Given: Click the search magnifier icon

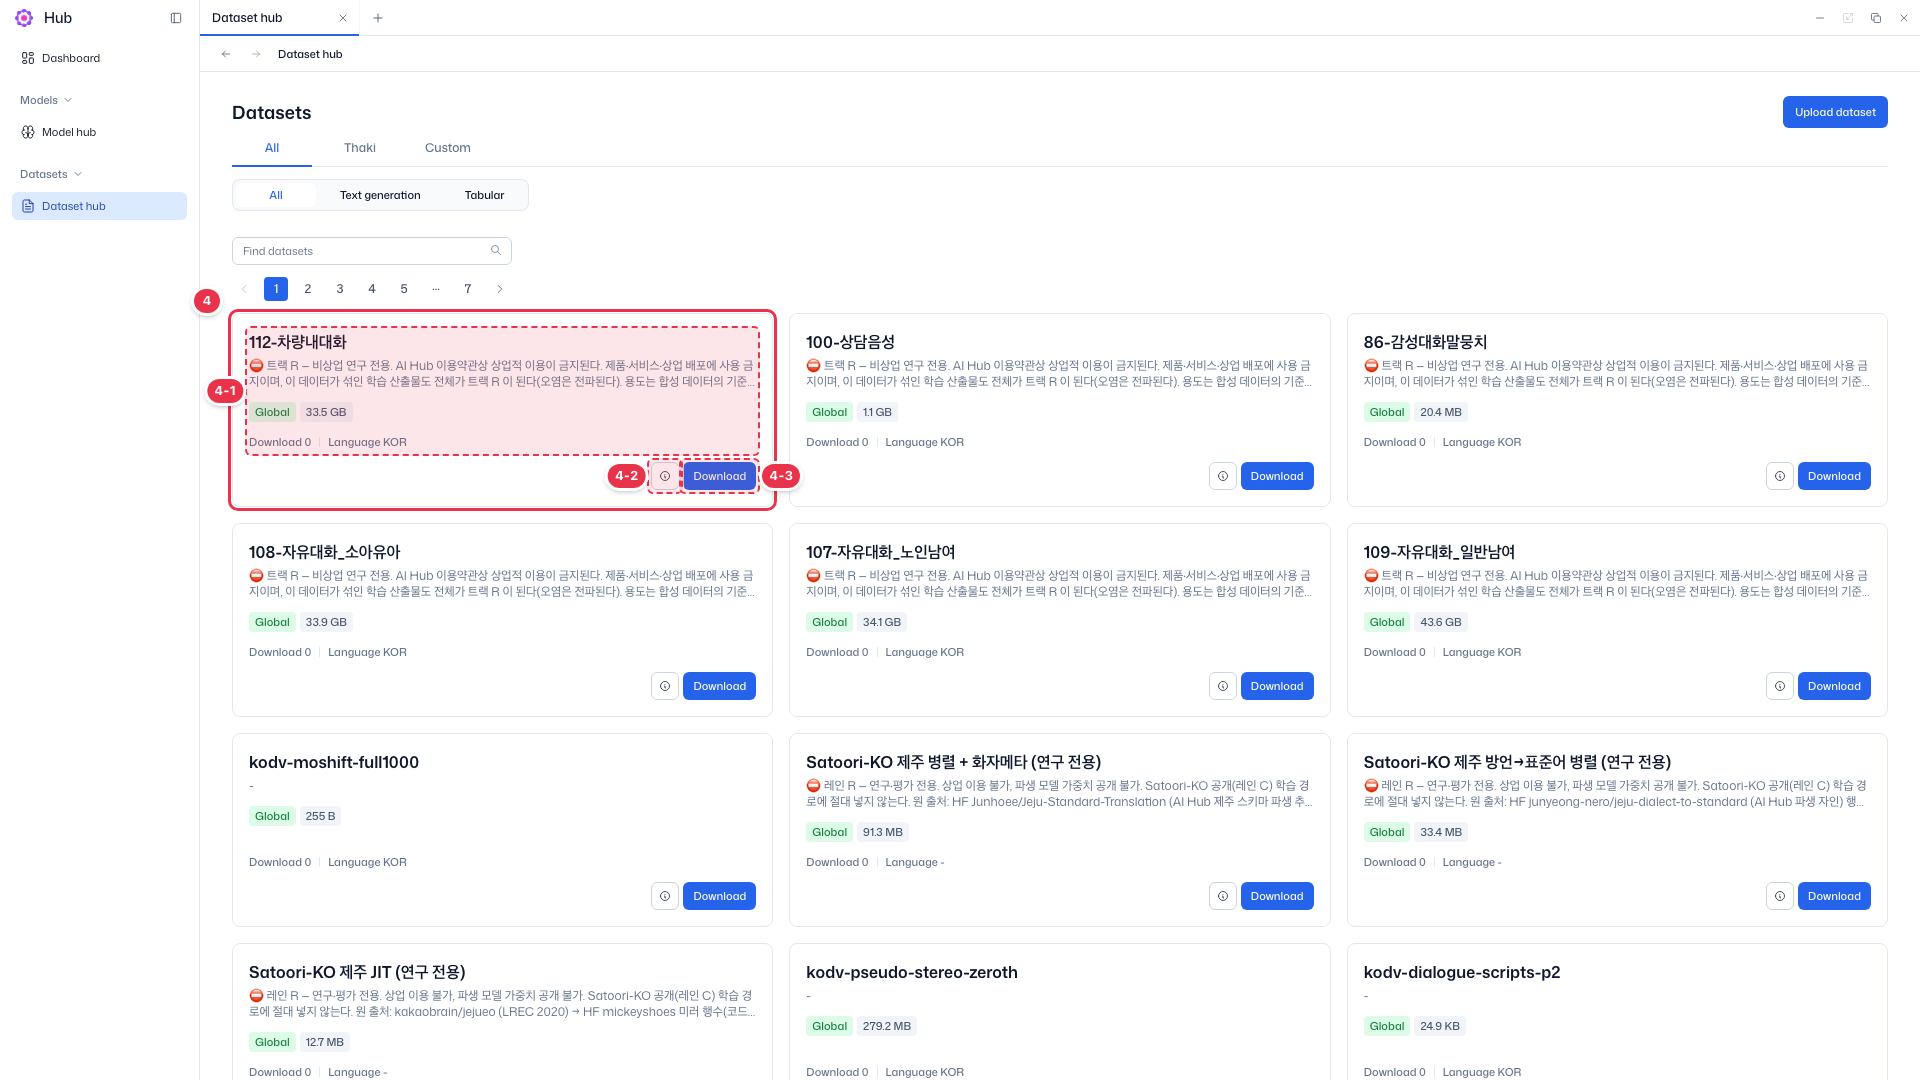Looking at the screenshot, I should 496,250.
